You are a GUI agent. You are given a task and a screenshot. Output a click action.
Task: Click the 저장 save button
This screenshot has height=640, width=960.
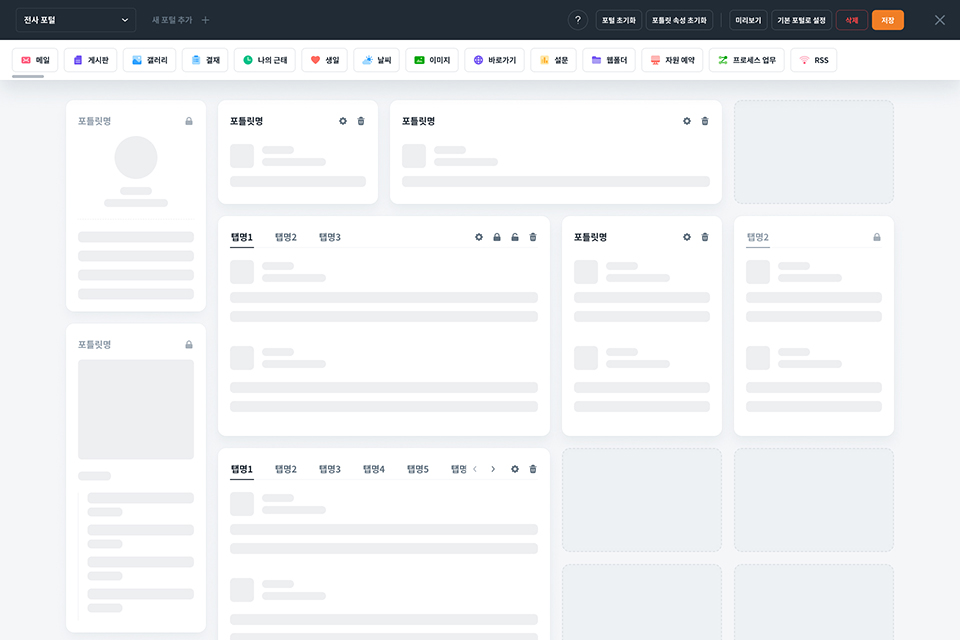coord(887,20)
